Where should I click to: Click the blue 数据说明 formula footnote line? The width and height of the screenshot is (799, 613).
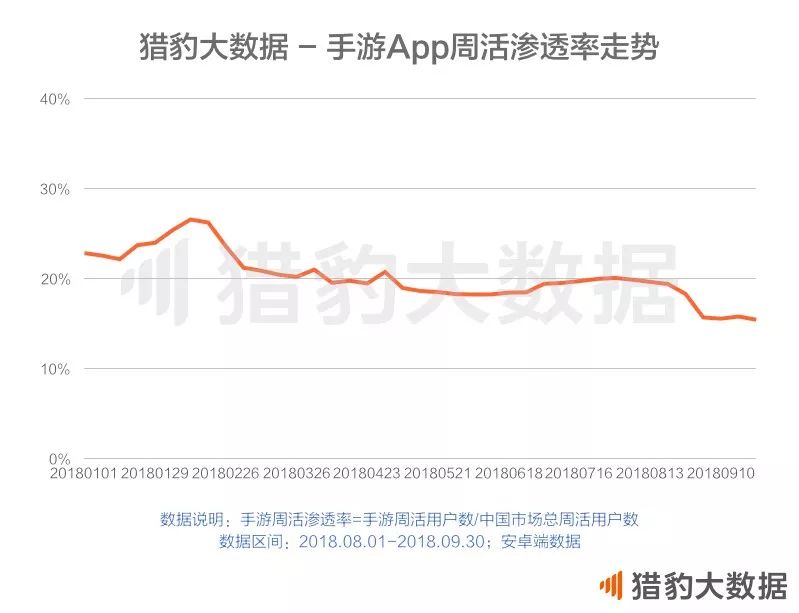click(x=398, y=519)
